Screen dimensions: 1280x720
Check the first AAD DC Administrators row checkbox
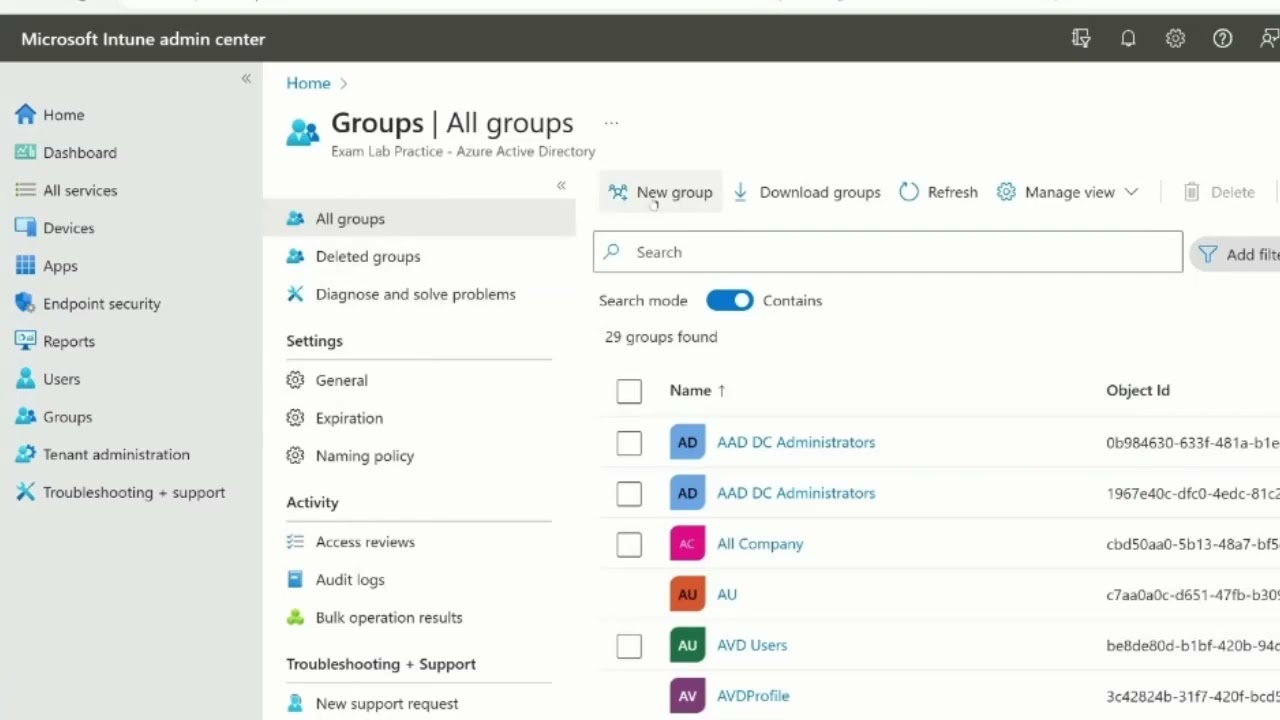629,442
